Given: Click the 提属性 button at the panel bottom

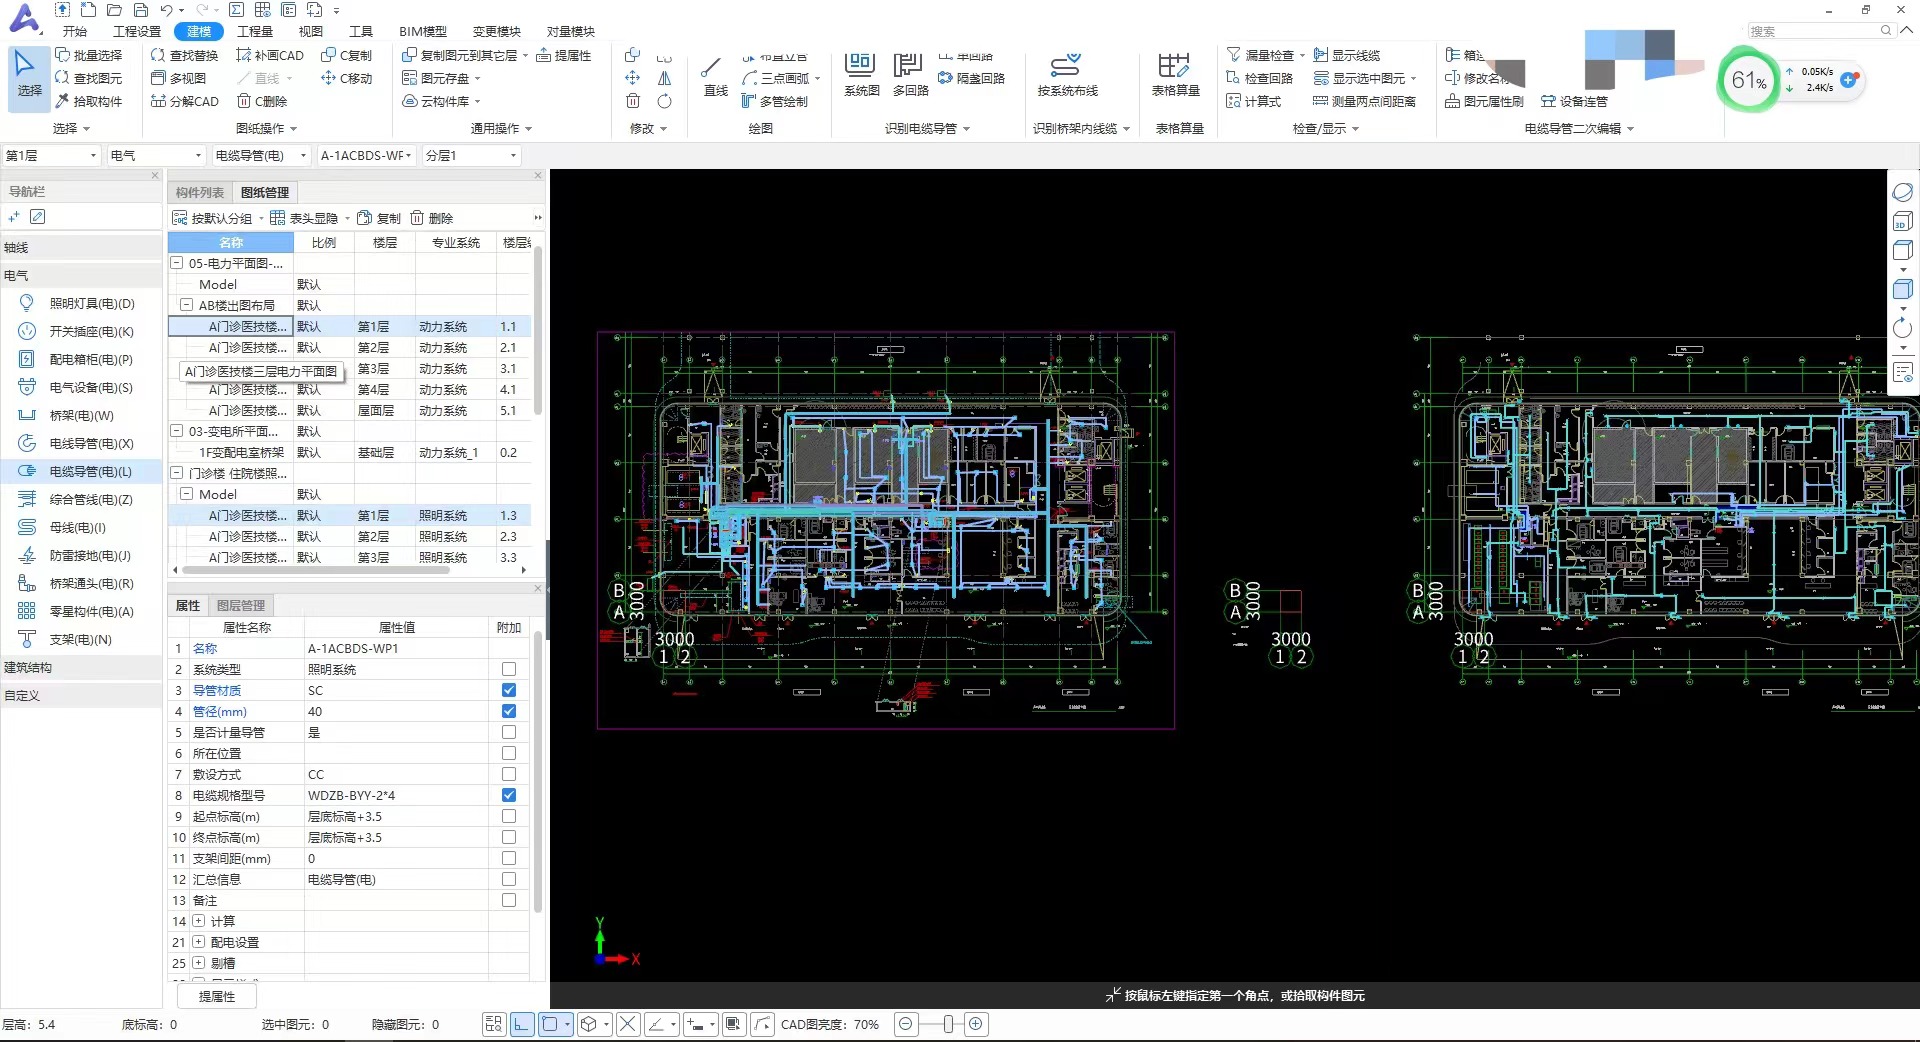Looking at the screenshot, I should [x=217, y=996].
